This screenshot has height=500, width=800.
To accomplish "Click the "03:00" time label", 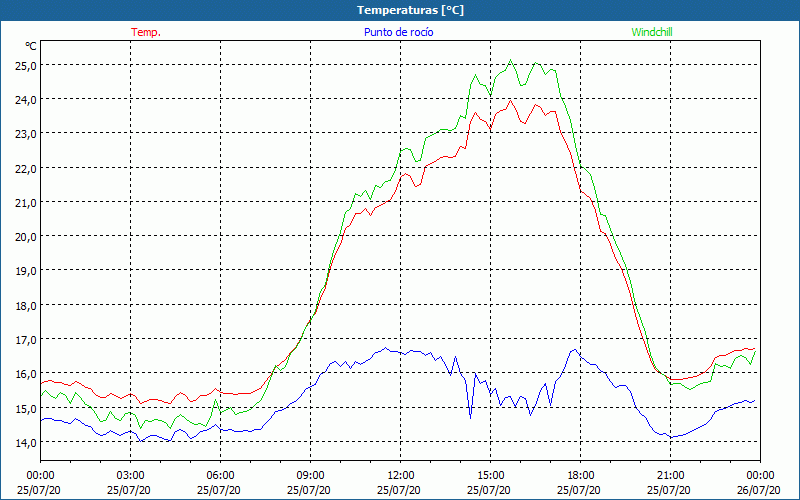I will click(130, 476).
